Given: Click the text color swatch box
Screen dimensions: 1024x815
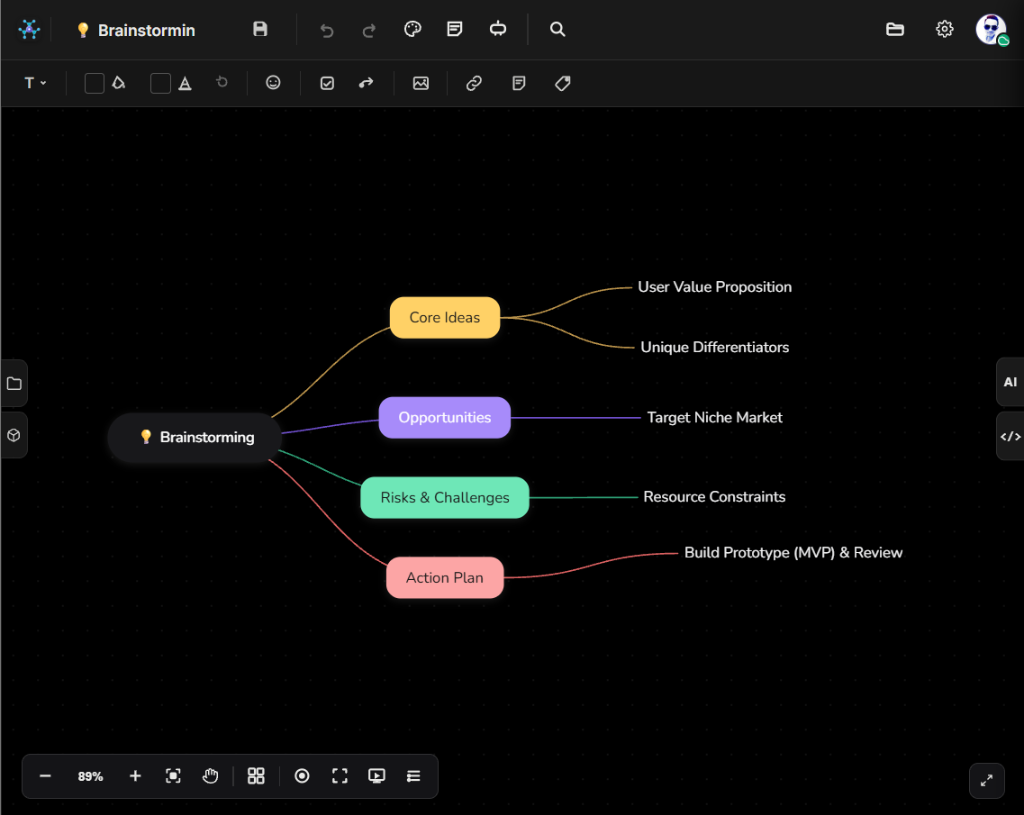Looking at the screenshot, I should tap(161, 83).
